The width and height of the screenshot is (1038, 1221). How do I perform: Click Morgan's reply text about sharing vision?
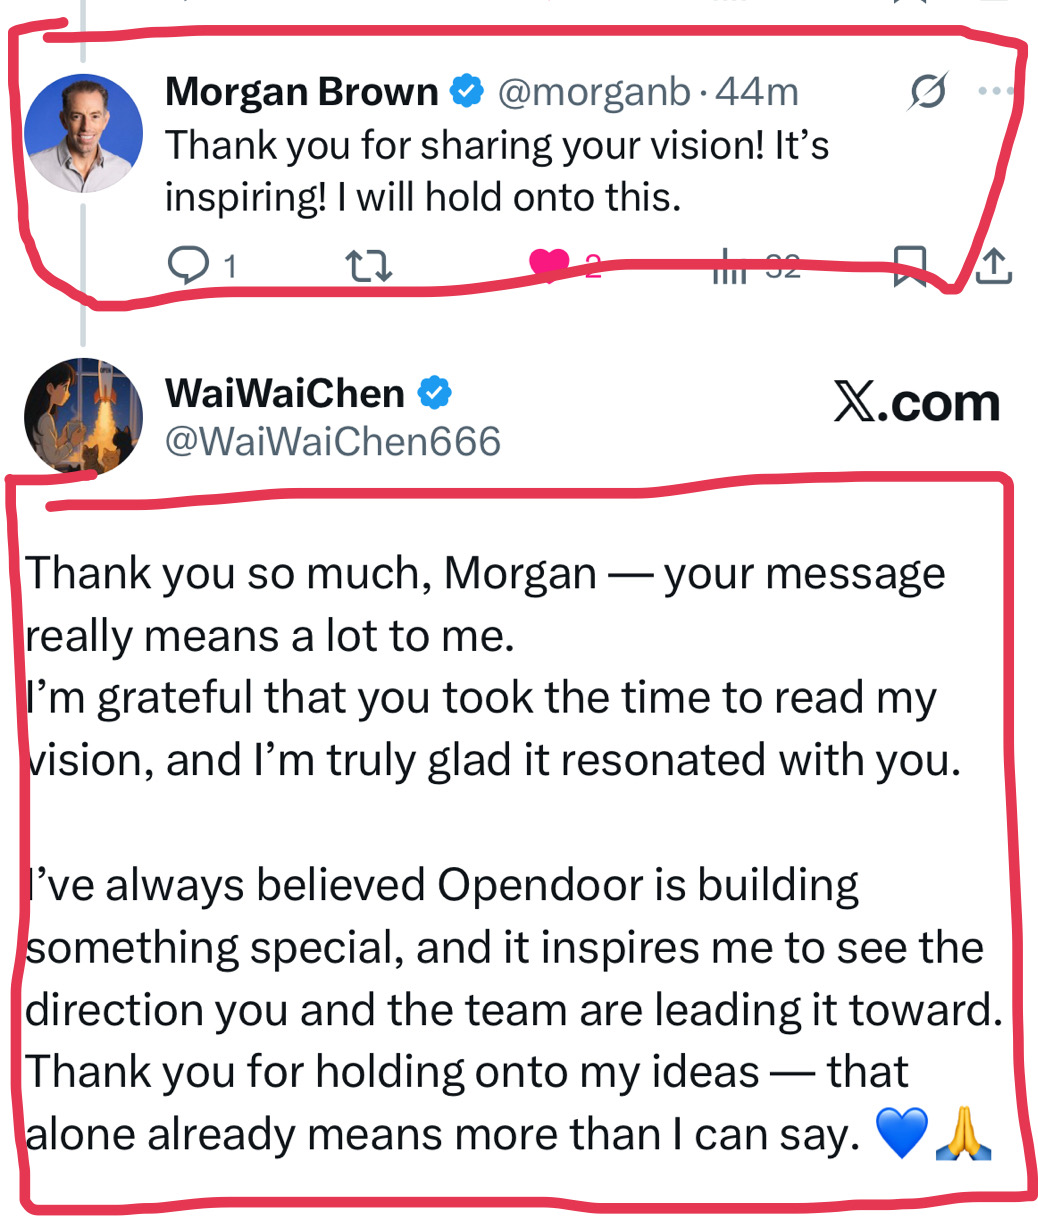497,171
